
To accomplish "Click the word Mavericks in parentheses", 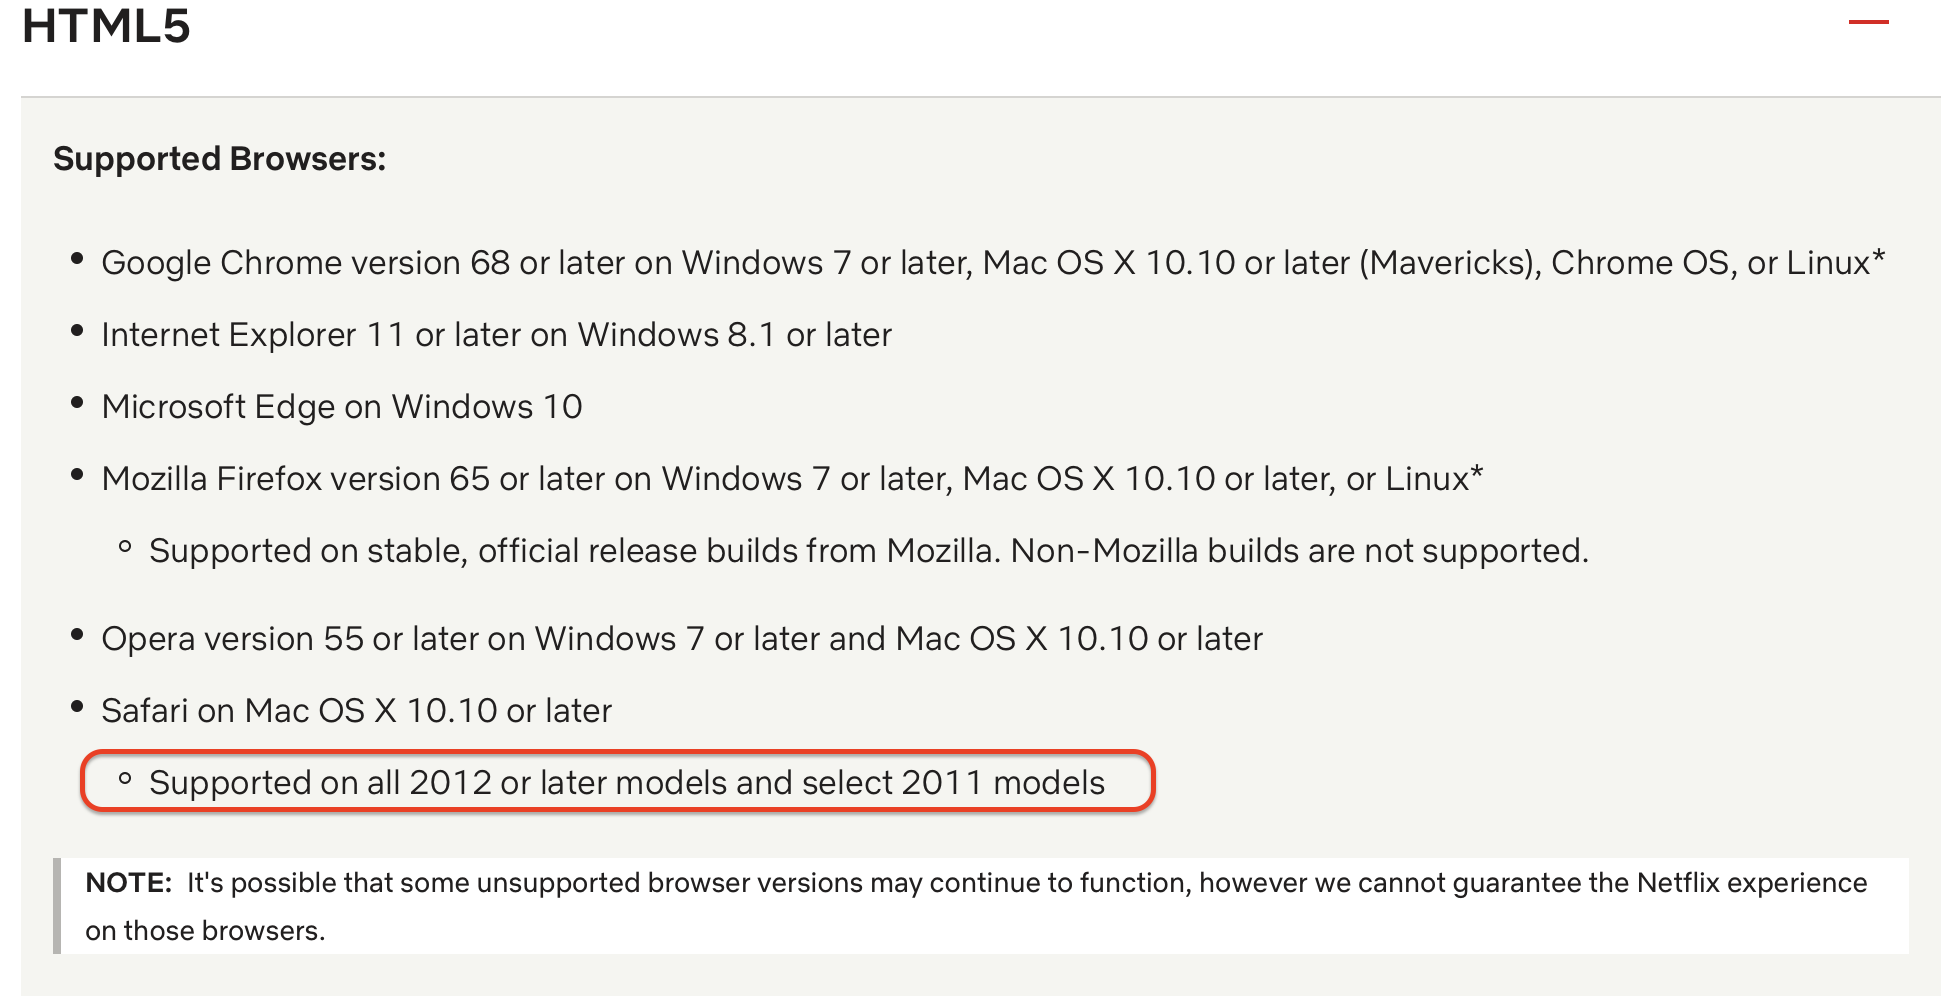I will click(1450, 263).
